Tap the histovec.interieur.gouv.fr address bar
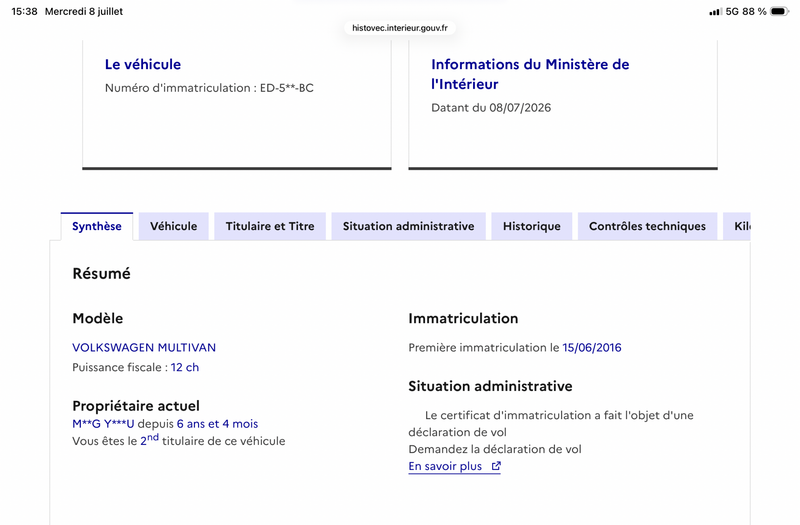The width and height of the screenshot is (800, 525). pos(399,28)
